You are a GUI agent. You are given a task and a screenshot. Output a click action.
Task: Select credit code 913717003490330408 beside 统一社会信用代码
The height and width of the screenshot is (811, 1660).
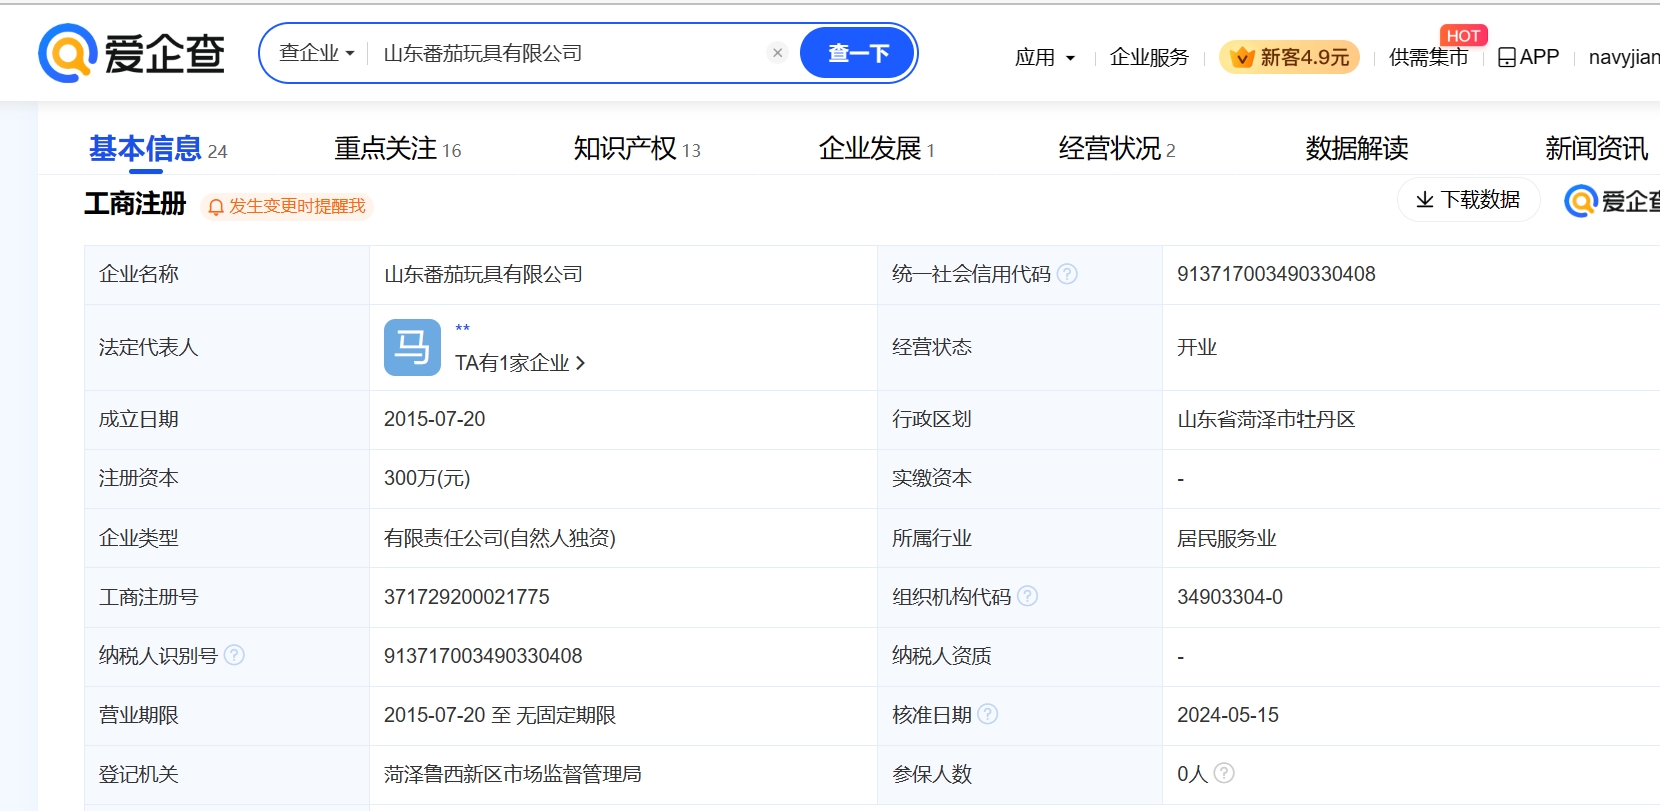(1276, 274)
